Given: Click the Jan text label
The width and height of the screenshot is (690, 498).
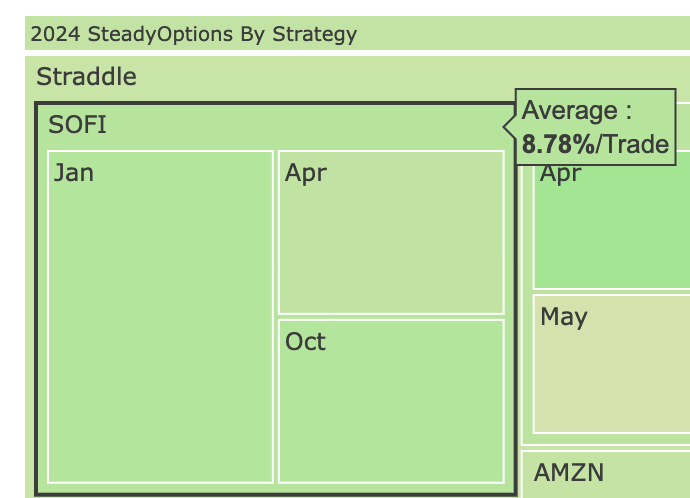Looking at the screenshot, I should click(x=73, y=172).
